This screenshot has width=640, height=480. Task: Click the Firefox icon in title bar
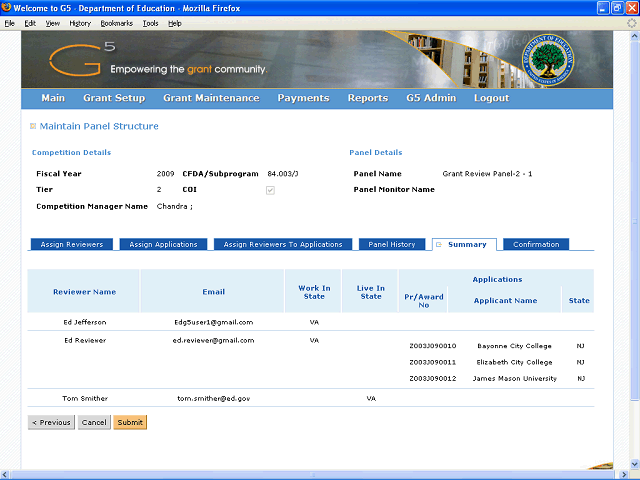pos(8,8)
